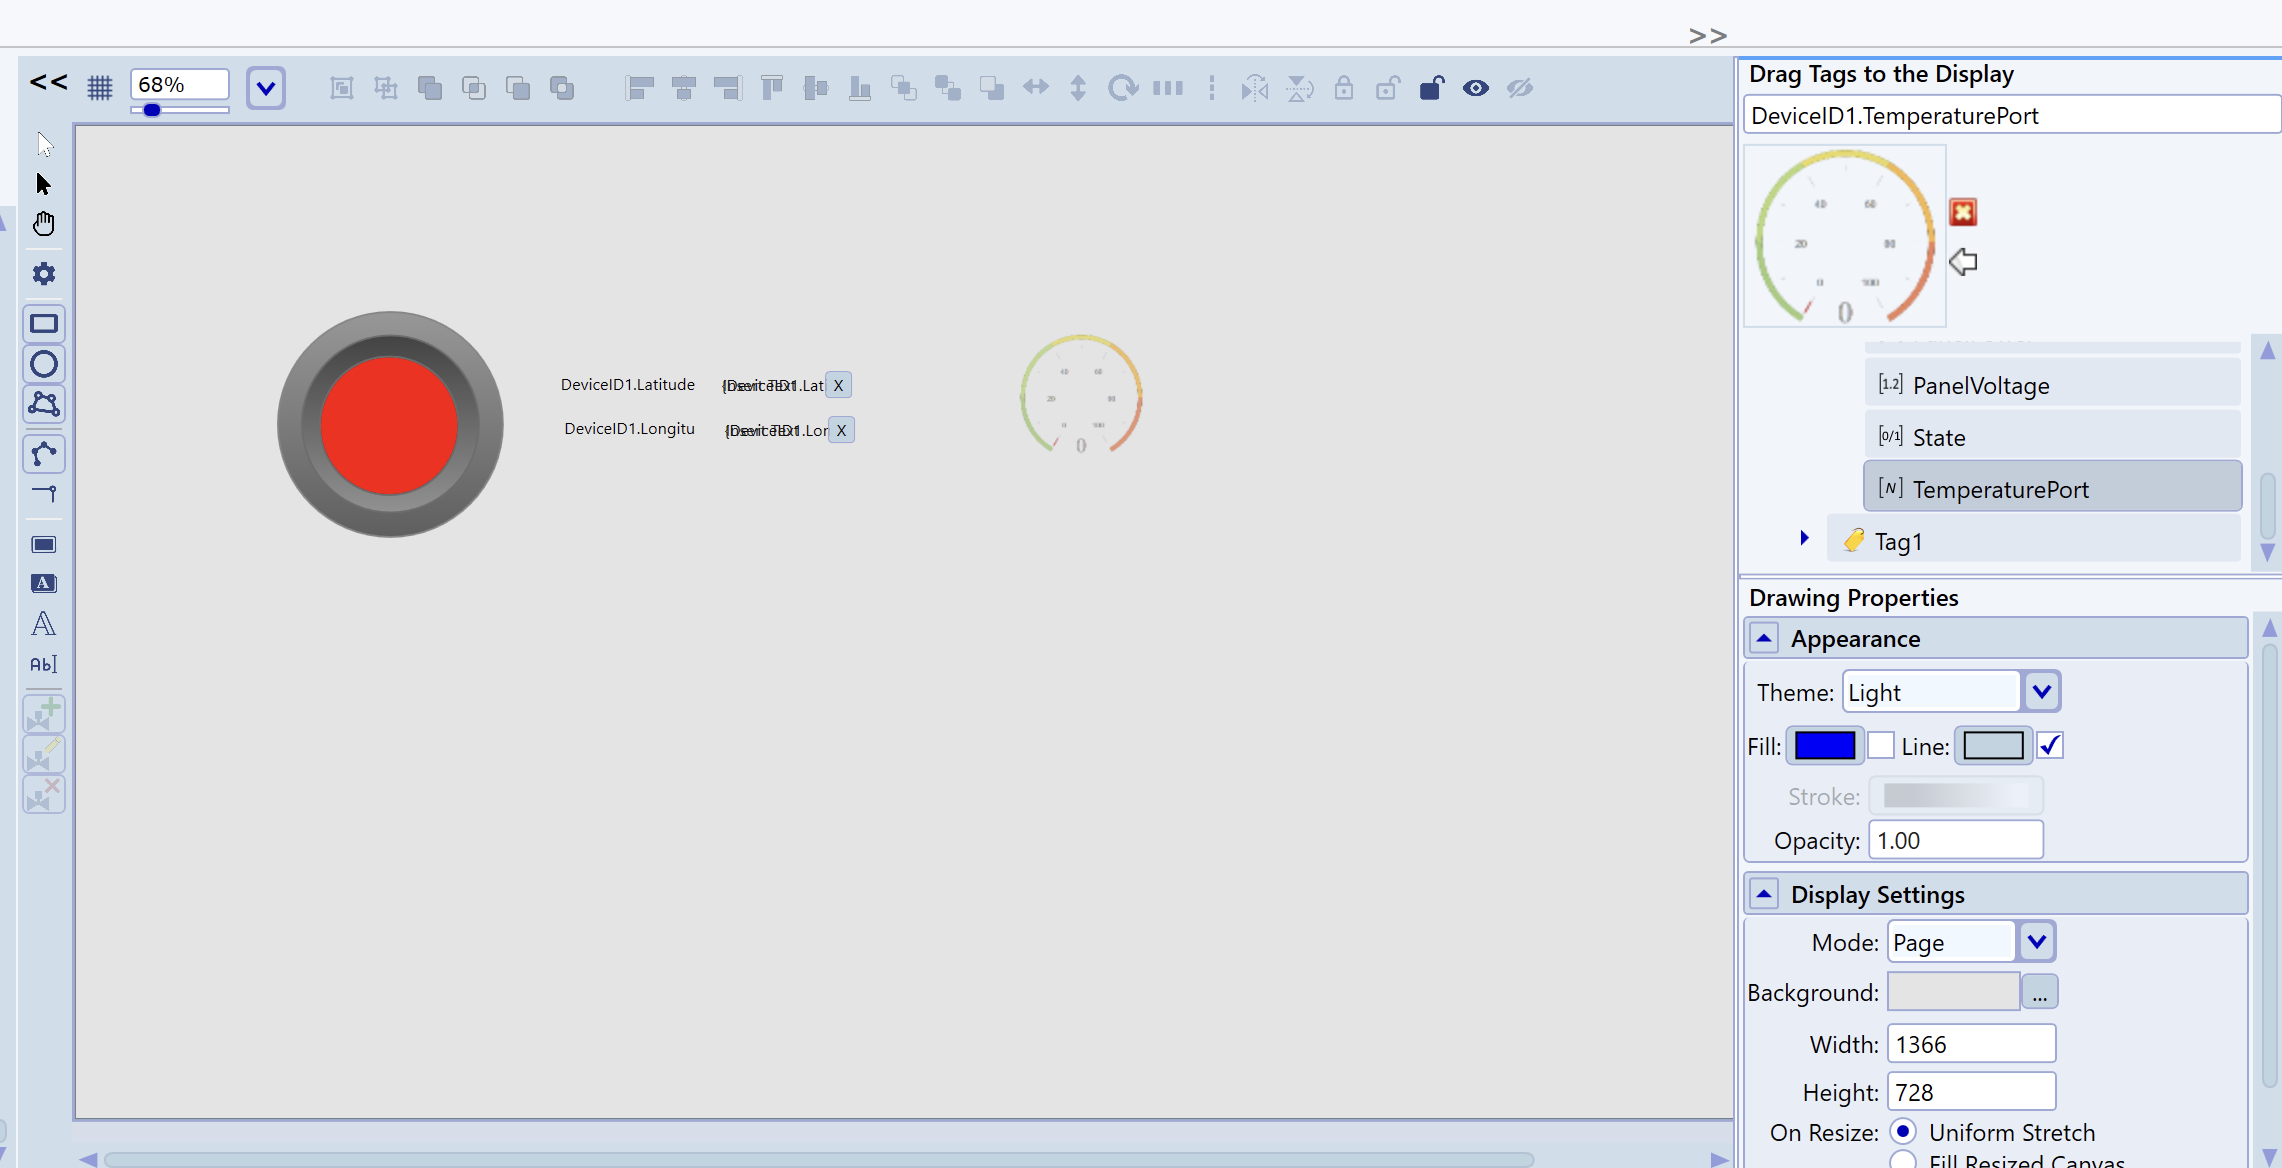This screenshot has height=1168, width=2282.
Task: Click the red round button on canvas
Action: 390,425
